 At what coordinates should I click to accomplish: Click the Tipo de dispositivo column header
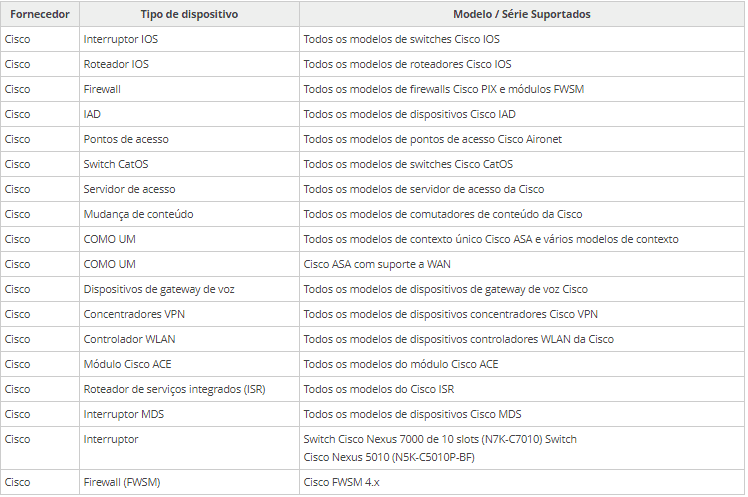[x=188, y=15]
